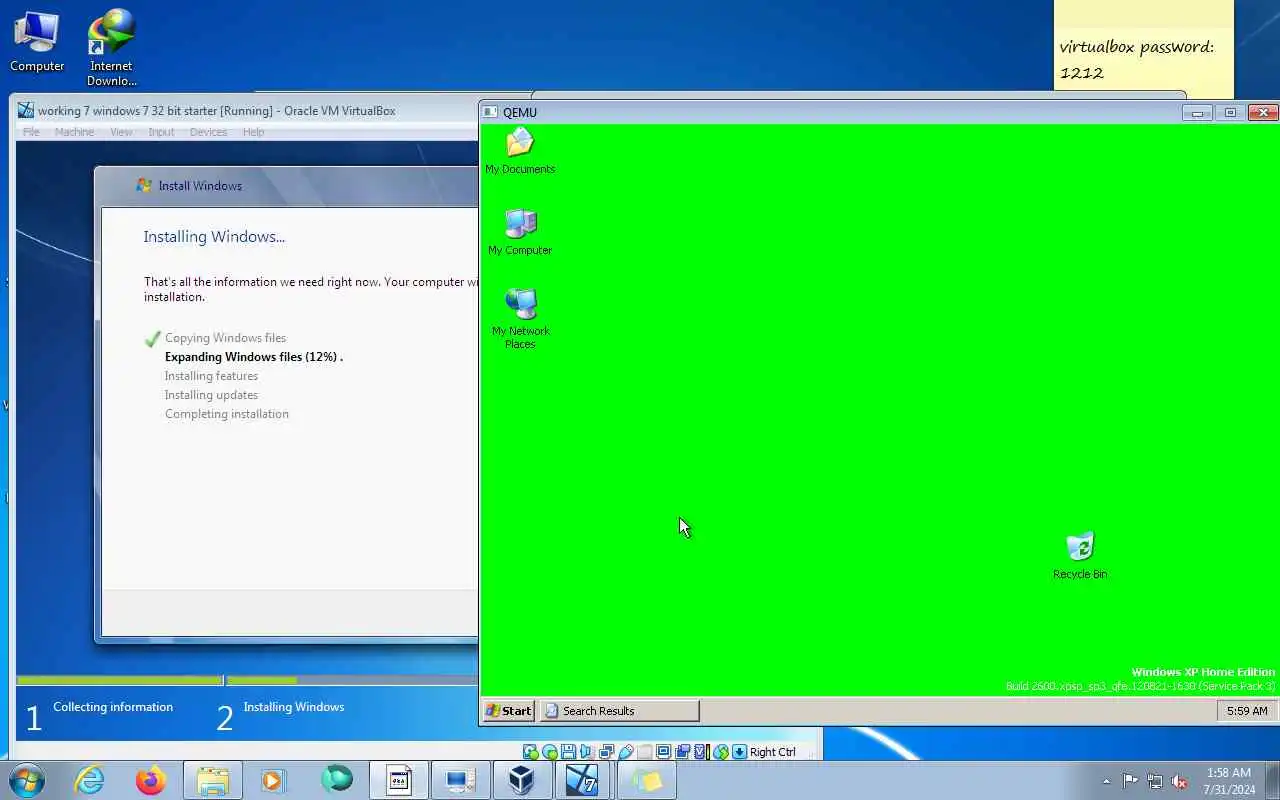
Task: Open Internet Download Manager desktop shortcut
Action: (x=111, y=48)
